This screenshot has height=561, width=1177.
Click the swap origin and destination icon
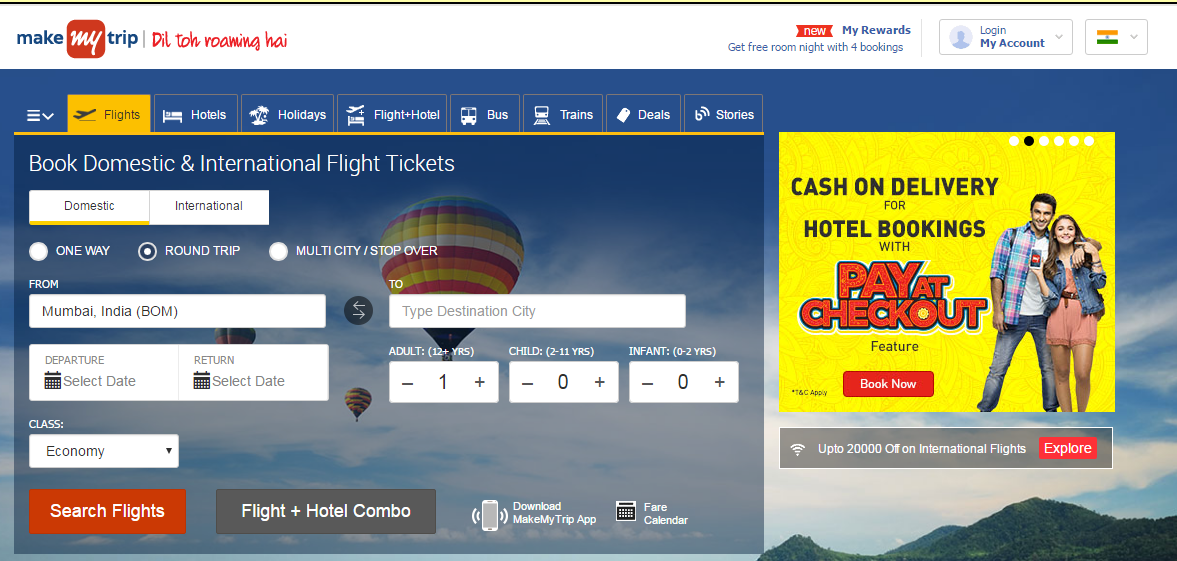[x=358, y=310]
